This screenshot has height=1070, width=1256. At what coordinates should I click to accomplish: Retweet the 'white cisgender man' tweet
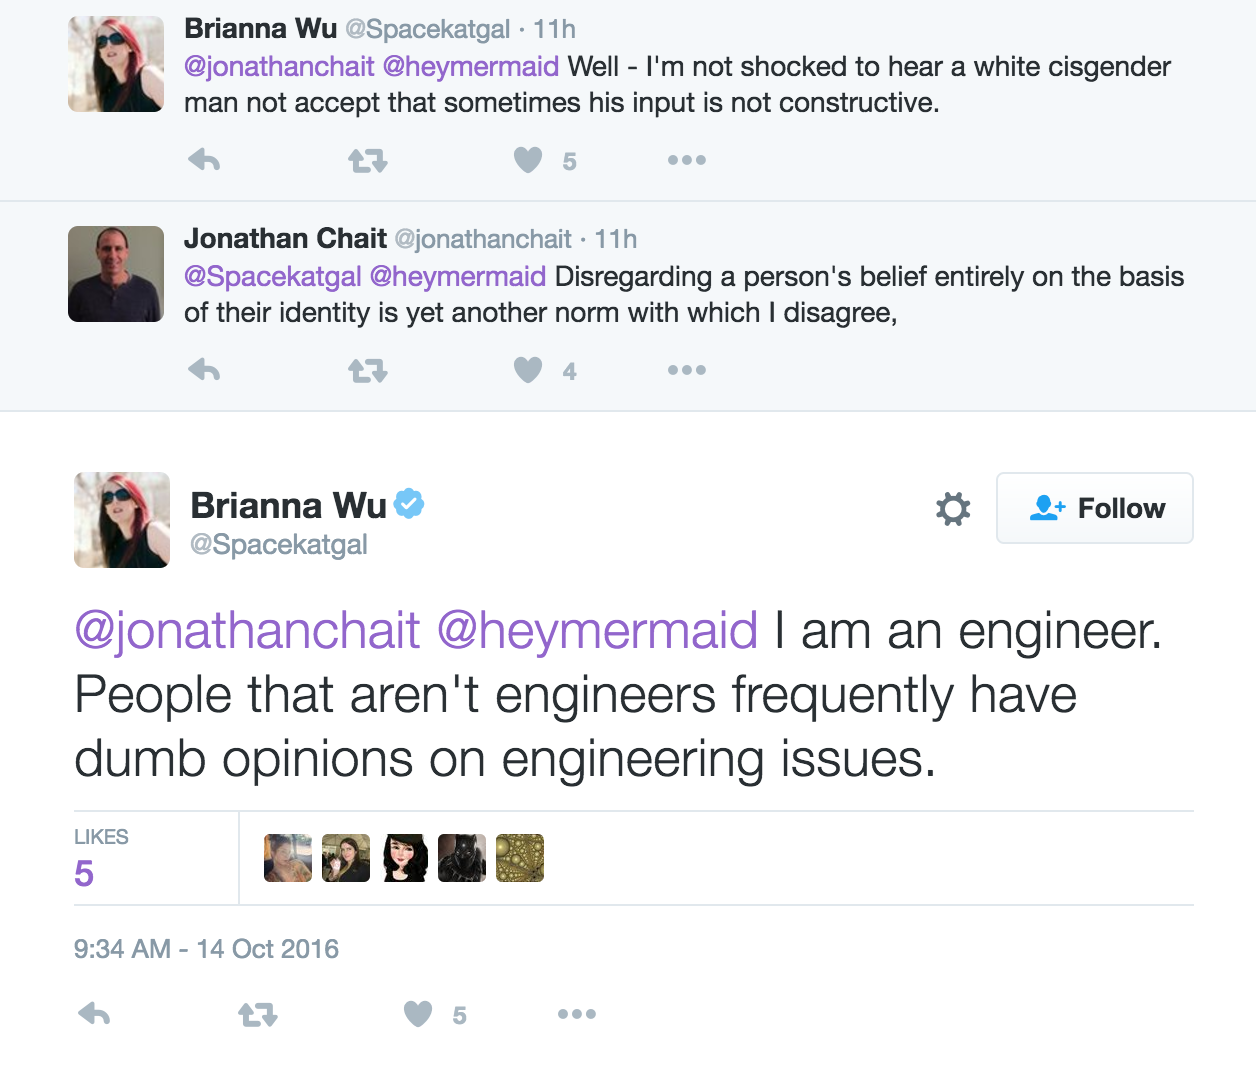[x=367, y=160]
